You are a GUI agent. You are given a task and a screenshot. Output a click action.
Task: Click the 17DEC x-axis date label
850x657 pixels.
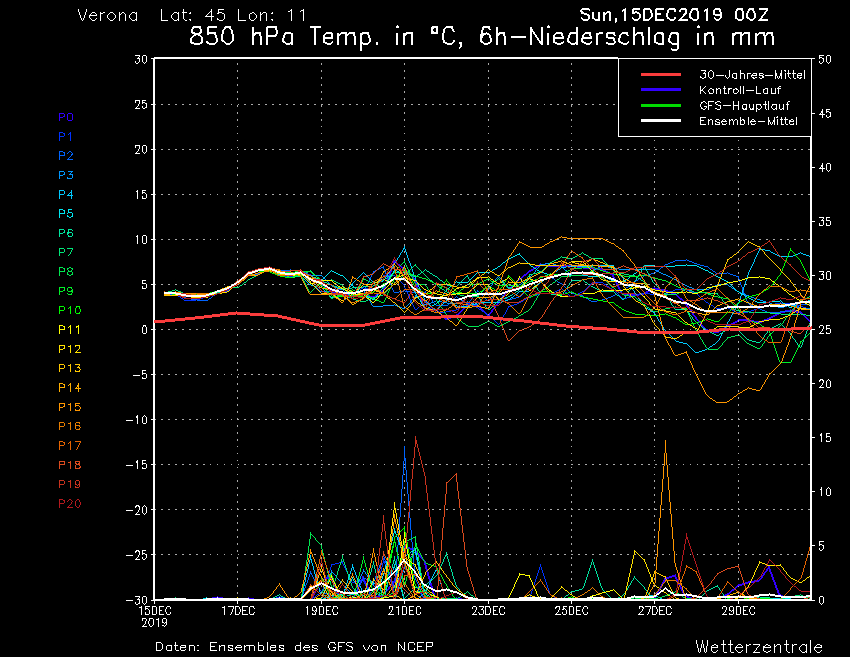pos(238,611)
